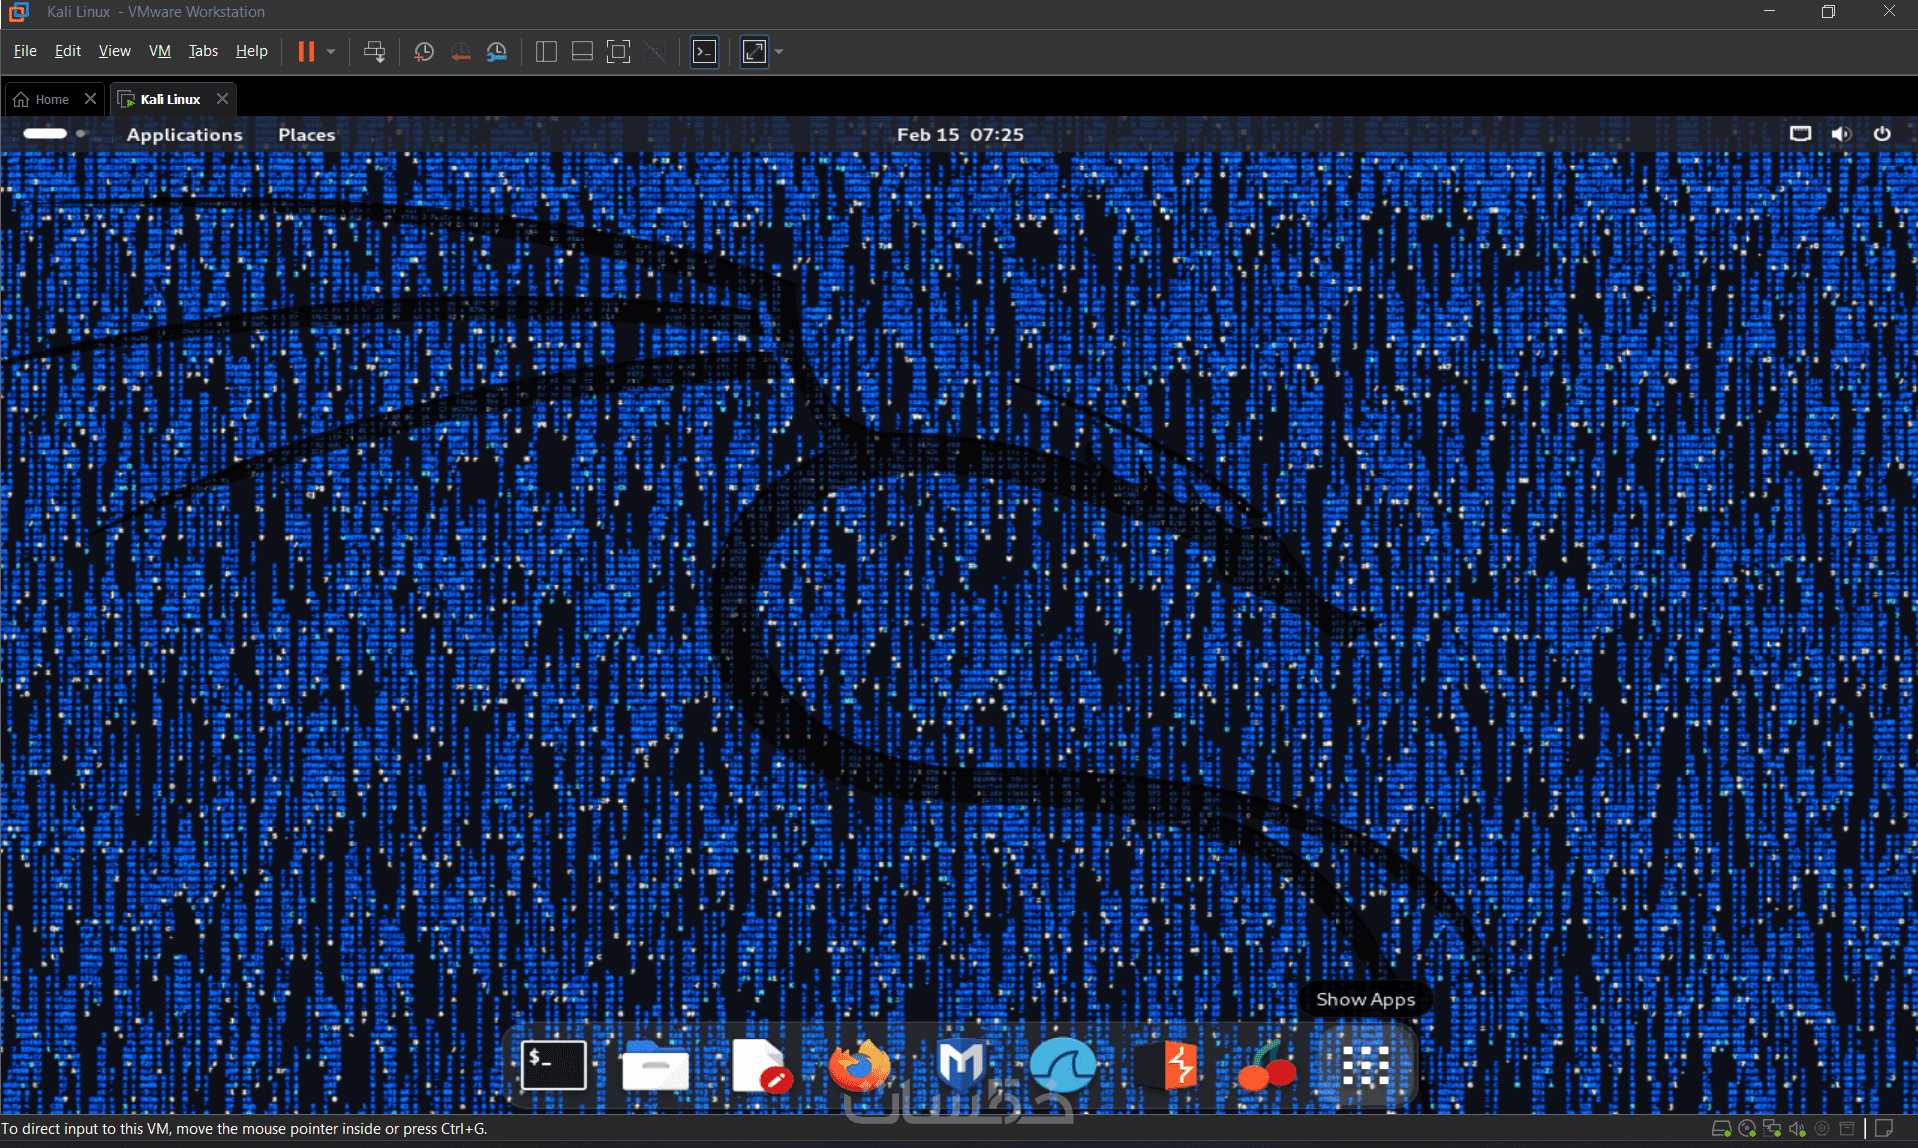
Task: Launch Firefox from the dock
Action: point(859,1065)
